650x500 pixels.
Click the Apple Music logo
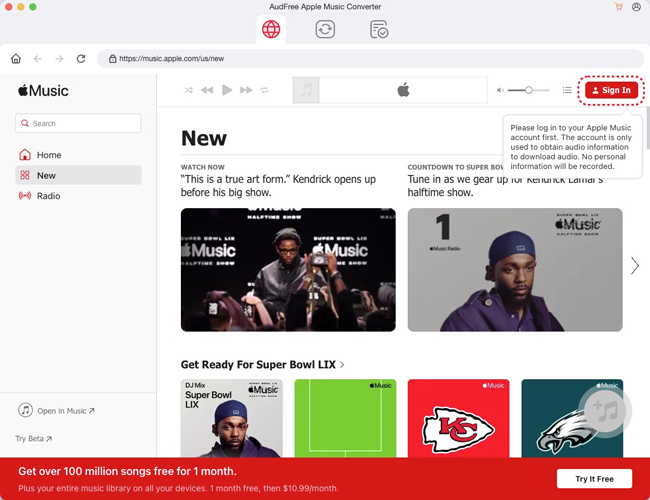(x=43, y=90)
